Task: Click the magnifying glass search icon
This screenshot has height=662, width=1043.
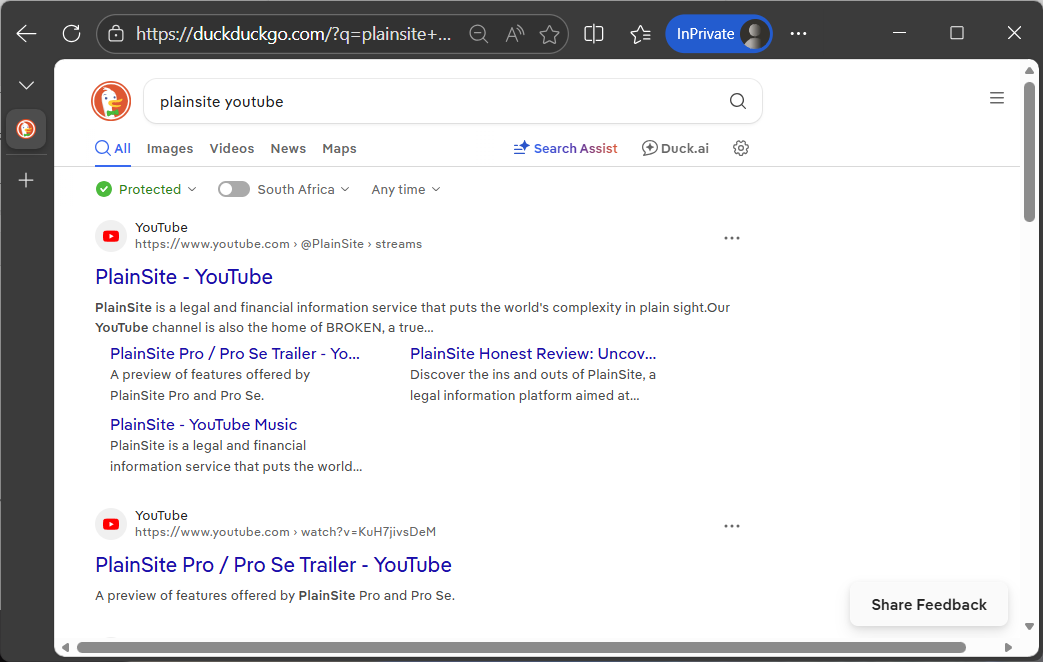Action: [x=737, y=101]
